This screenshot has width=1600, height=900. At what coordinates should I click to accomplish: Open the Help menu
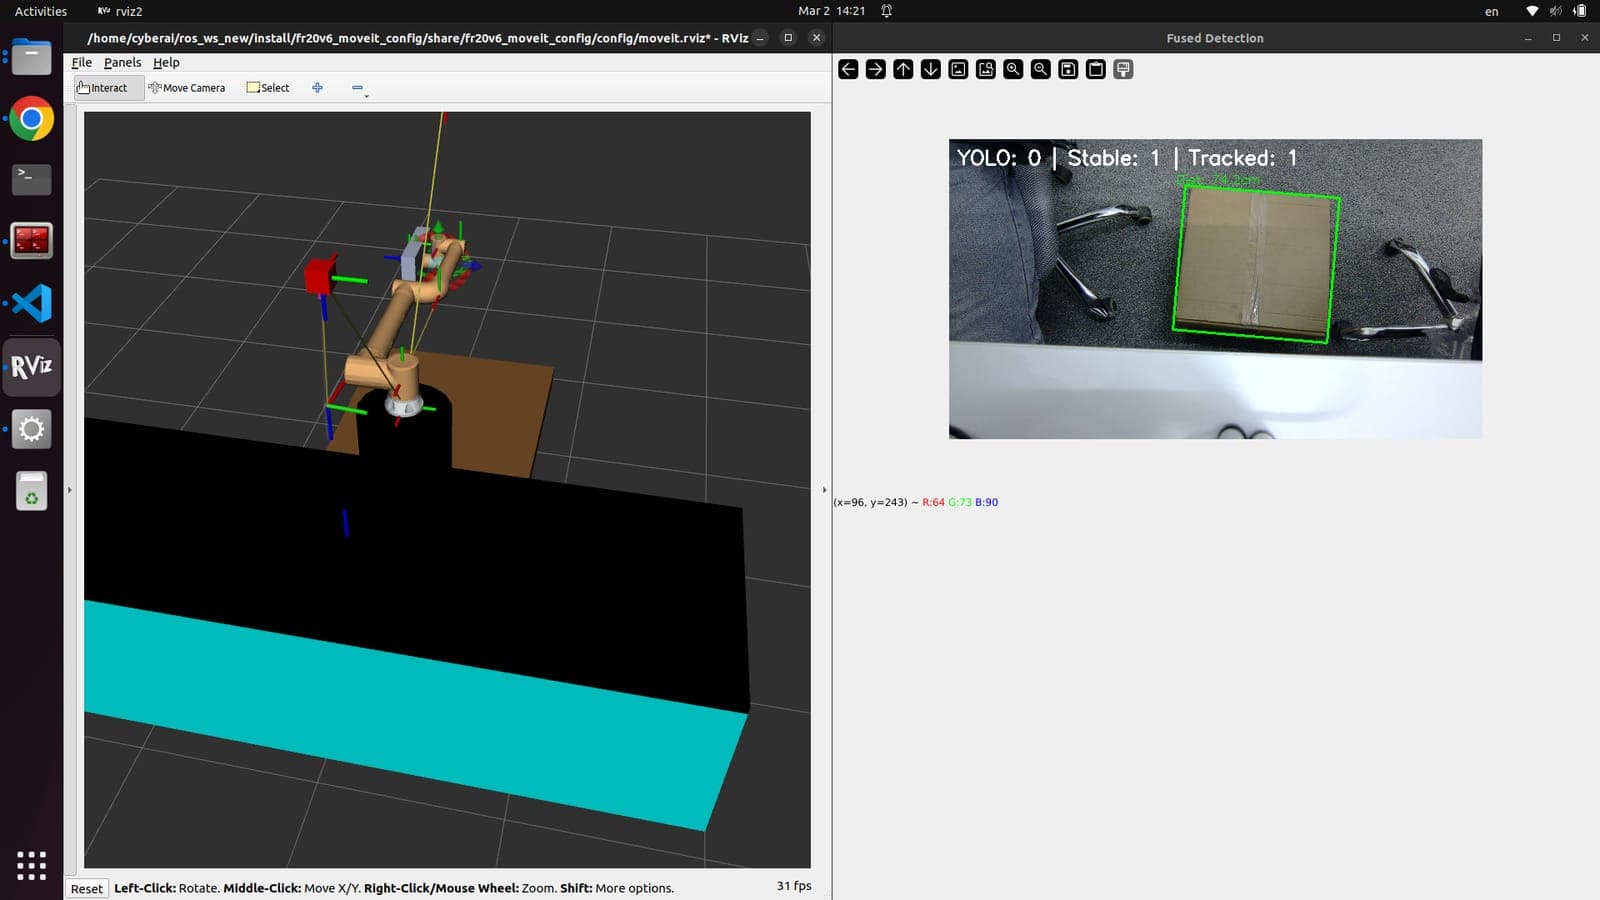166,62
